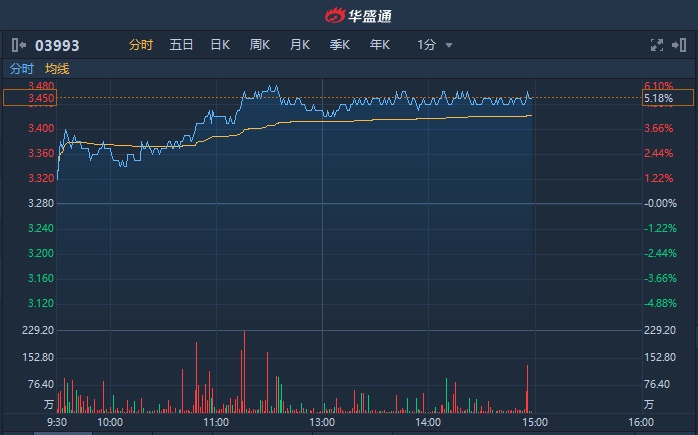Screen dimensions: 698x435
Task: Click the 11:00 time axis marker
Action: [216, 423]
